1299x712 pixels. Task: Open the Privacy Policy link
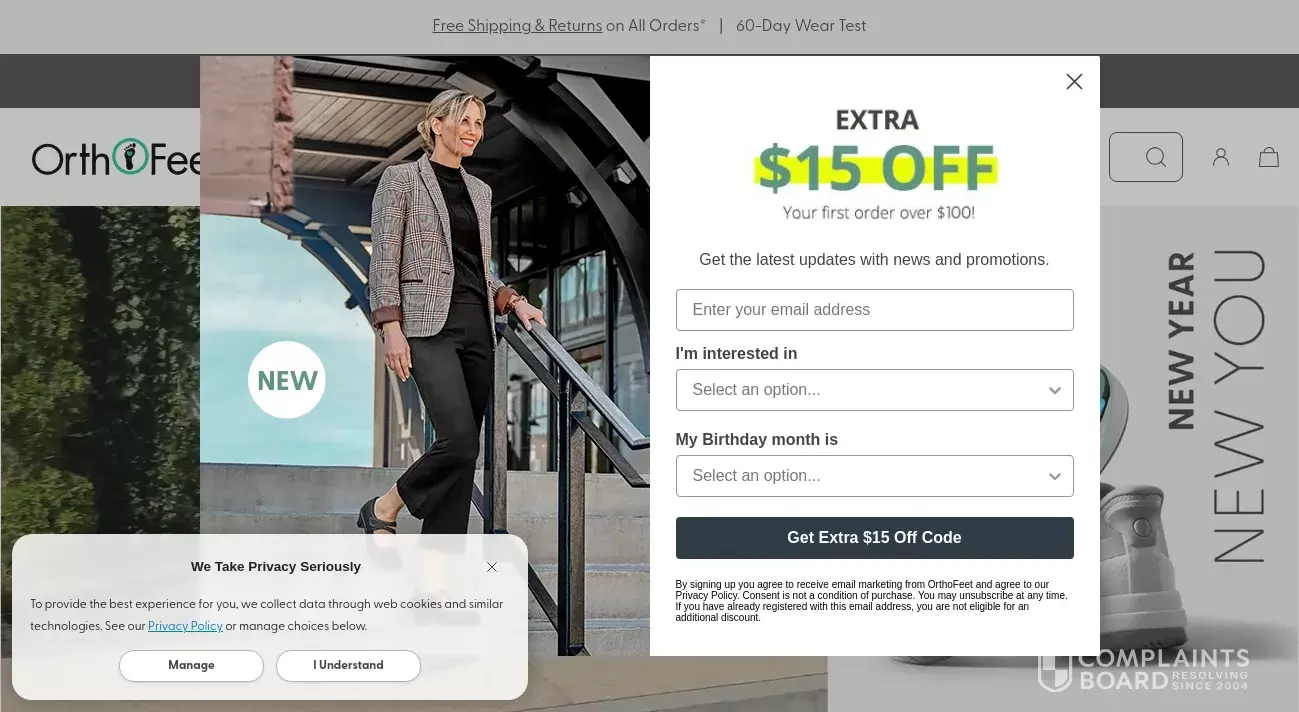[x=185, y=627]
